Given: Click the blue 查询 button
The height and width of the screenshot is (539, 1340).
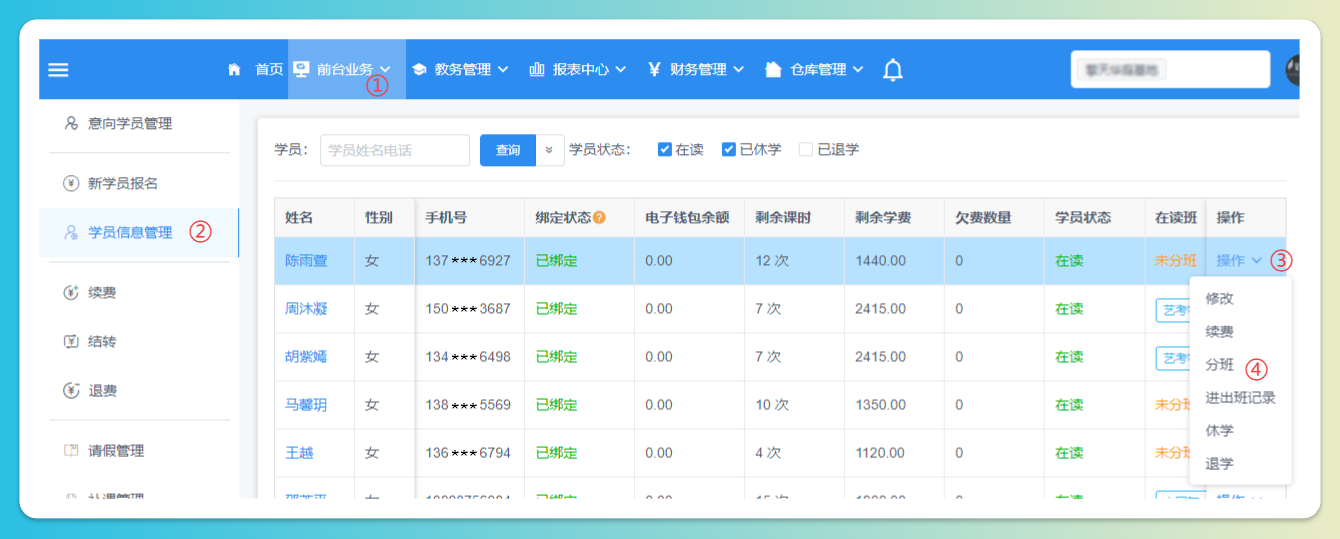Looking at the screenshot, I should pyautogui.click(x=508, y=150).
